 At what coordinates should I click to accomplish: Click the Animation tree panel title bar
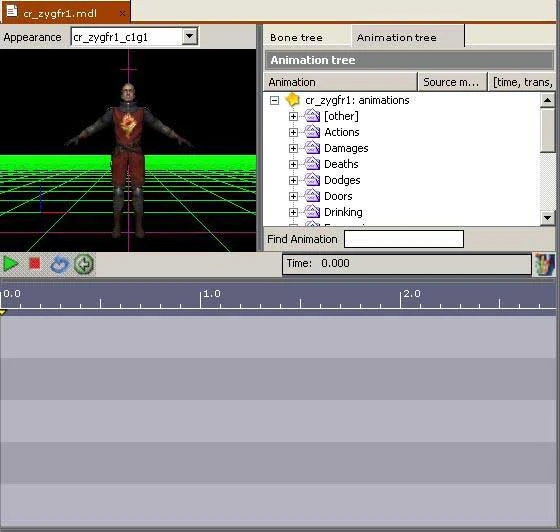[409, 60]
